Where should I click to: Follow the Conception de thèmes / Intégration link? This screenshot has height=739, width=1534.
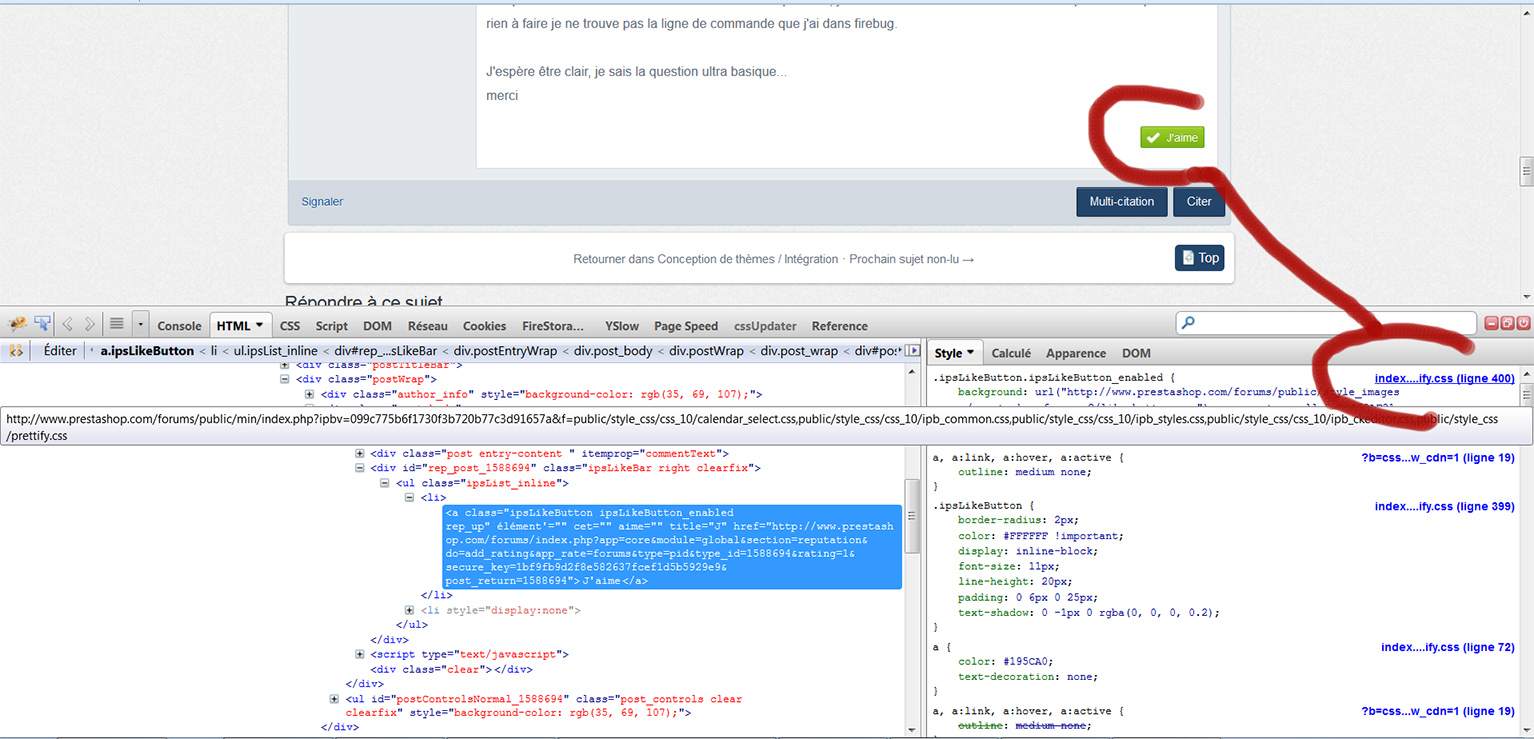[748, 259]
